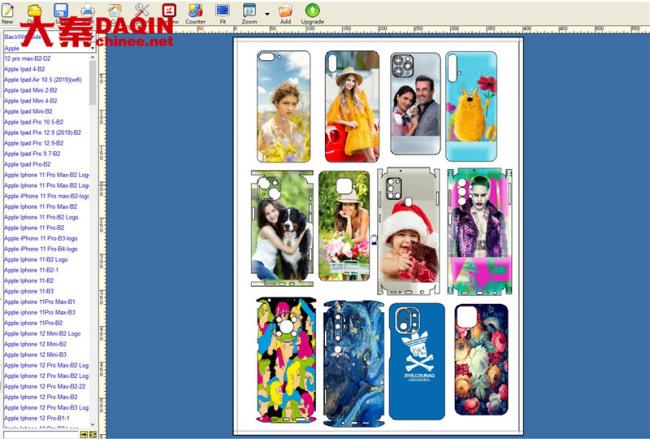Click the New document icon
Screen dimensions: 650x439
pos(7,10)
